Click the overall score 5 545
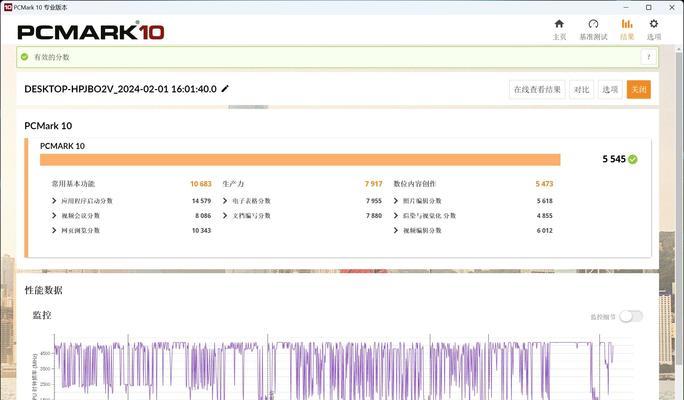 (614, 159)
